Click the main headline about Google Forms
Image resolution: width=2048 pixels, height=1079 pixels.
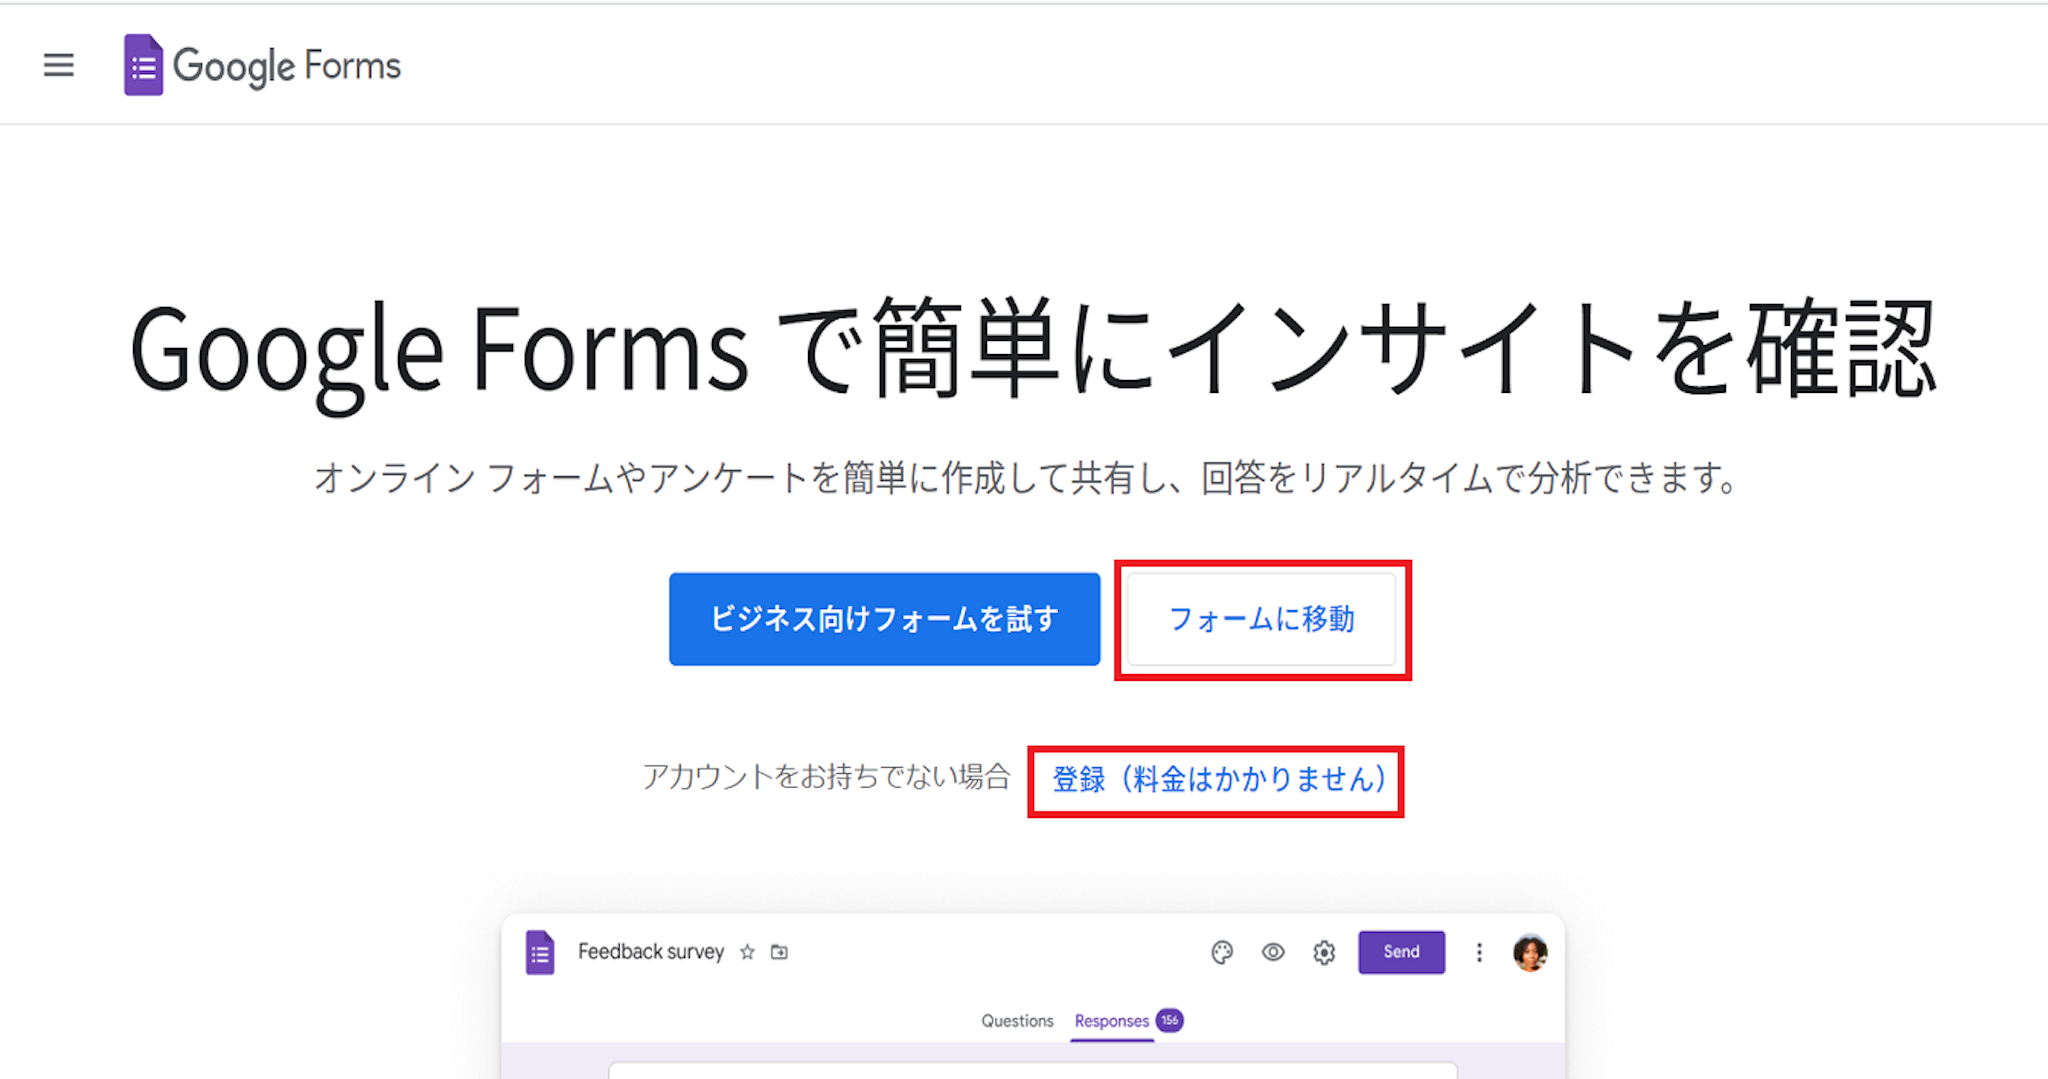tap(1032, 350)
